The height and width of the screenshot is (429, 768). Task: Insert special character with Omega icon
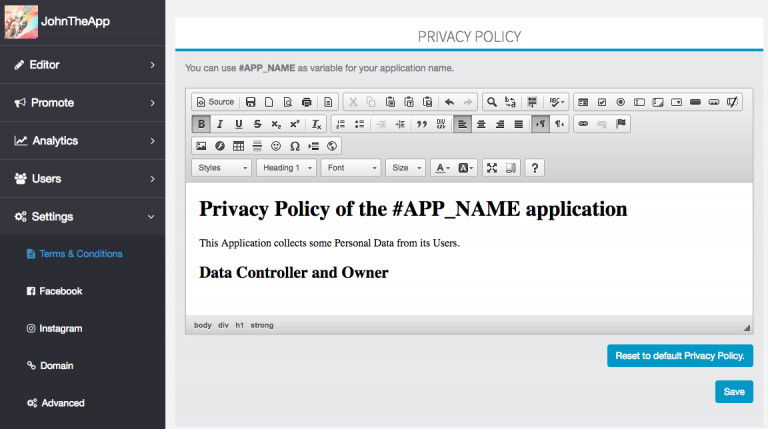[x=294, y=146]
